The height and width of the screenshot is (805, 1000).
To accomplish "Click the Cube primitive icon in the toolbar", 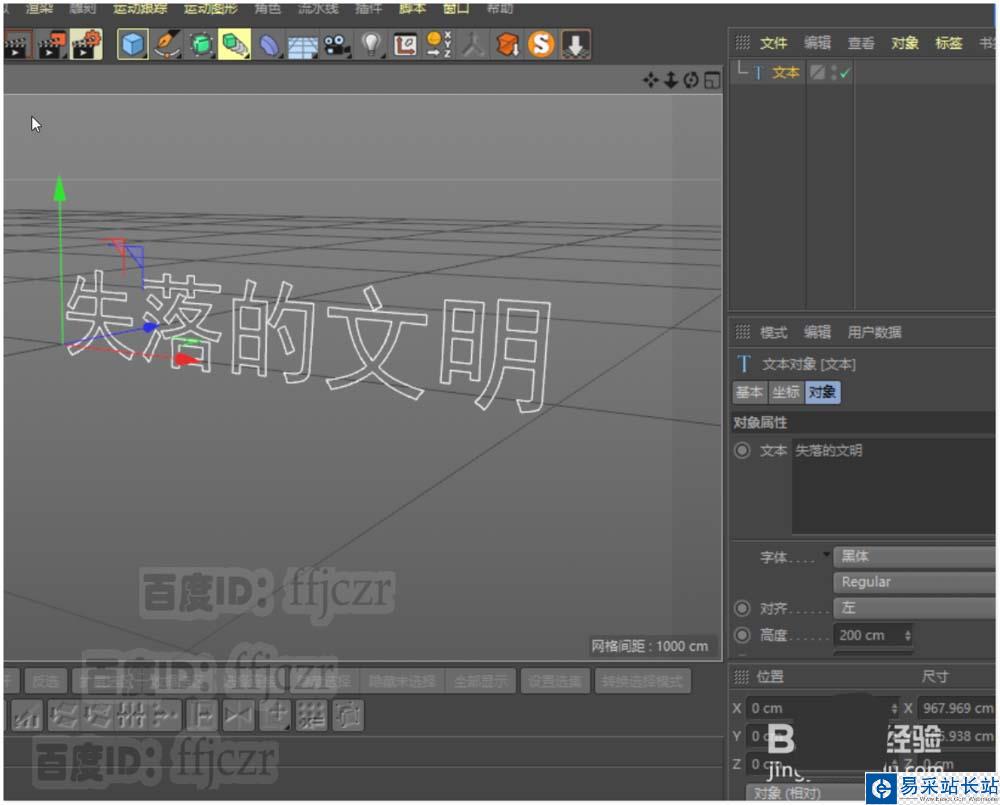I will pos(133,44).
